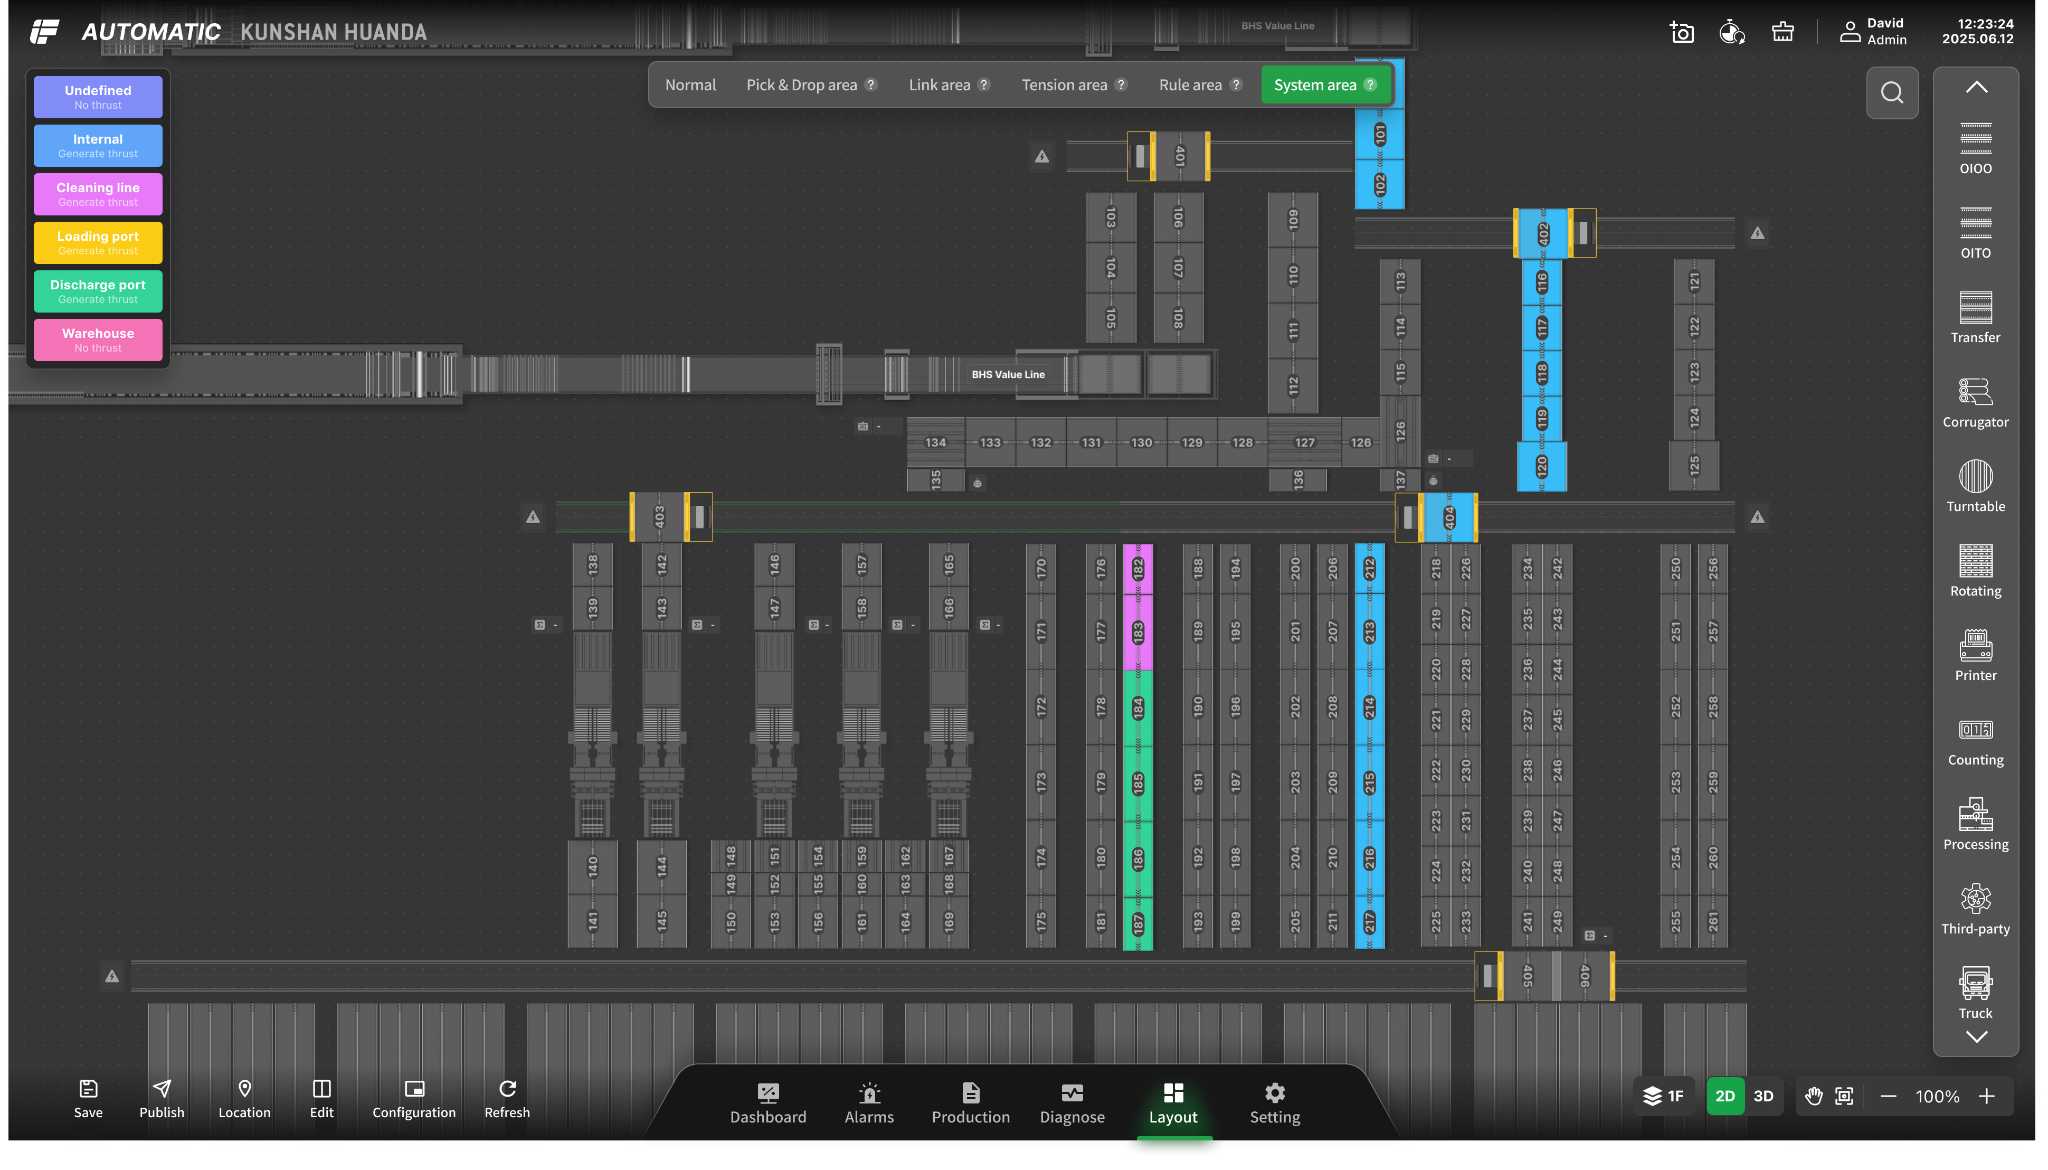This screenshot has width=2048, height=1170.
Task: Open the 1F floor layer selector
Action: click(1664, 1097)
